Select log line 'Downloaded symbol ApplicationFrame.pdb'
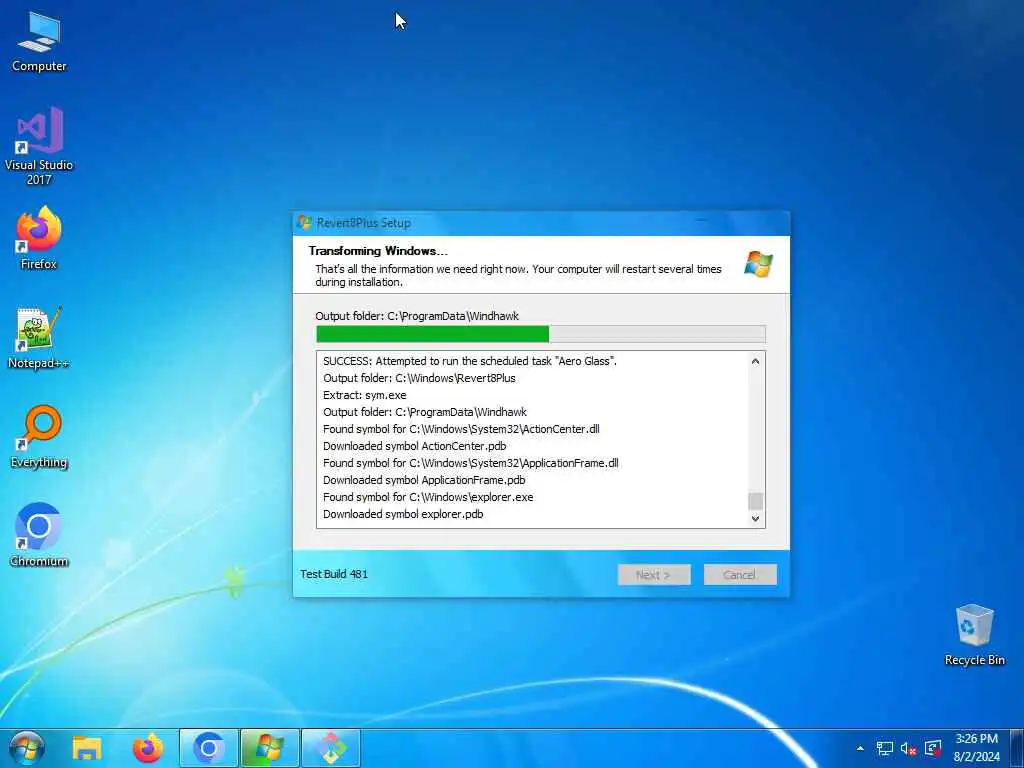1024x768 pixels. point(424,480)
